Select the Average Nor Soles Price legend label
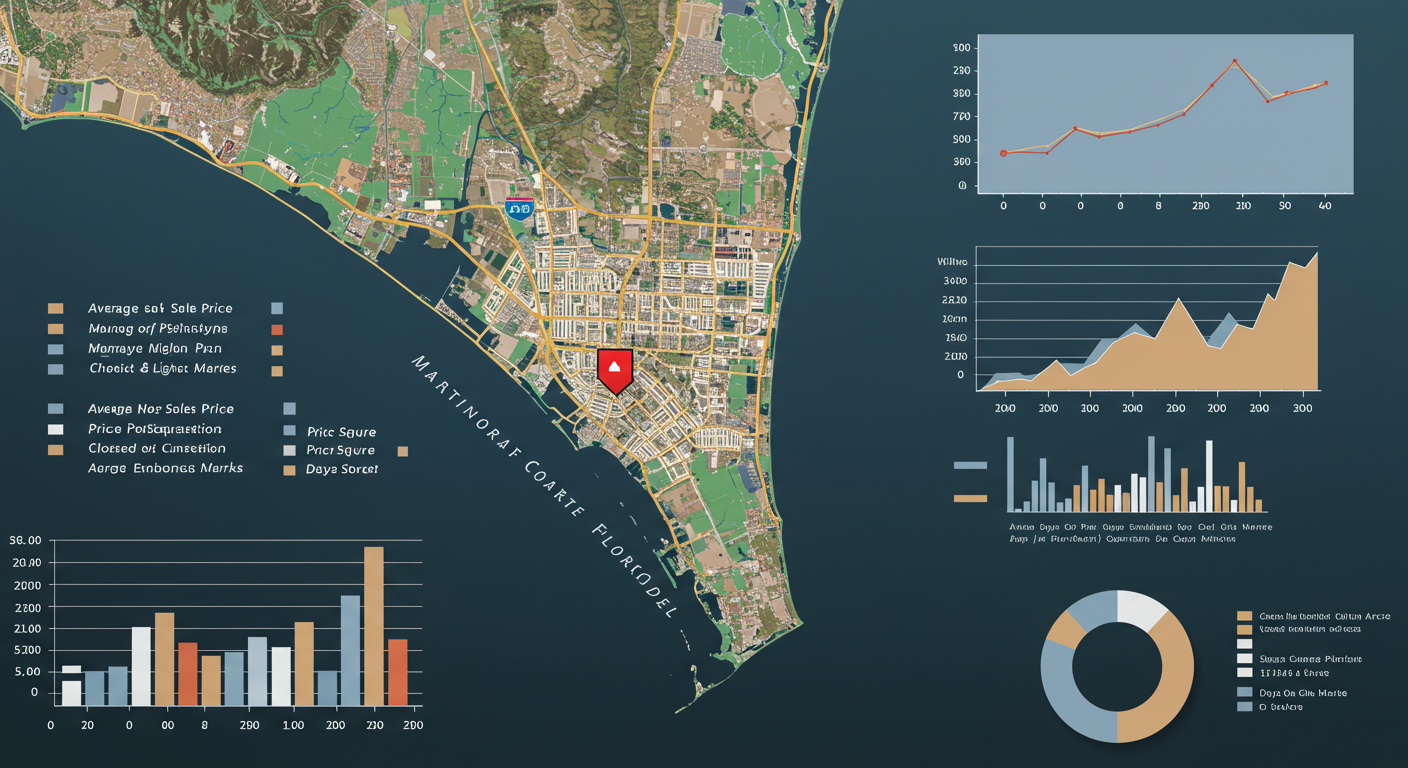This screenshot has width=1408, height=768. [x=160, y=409]
